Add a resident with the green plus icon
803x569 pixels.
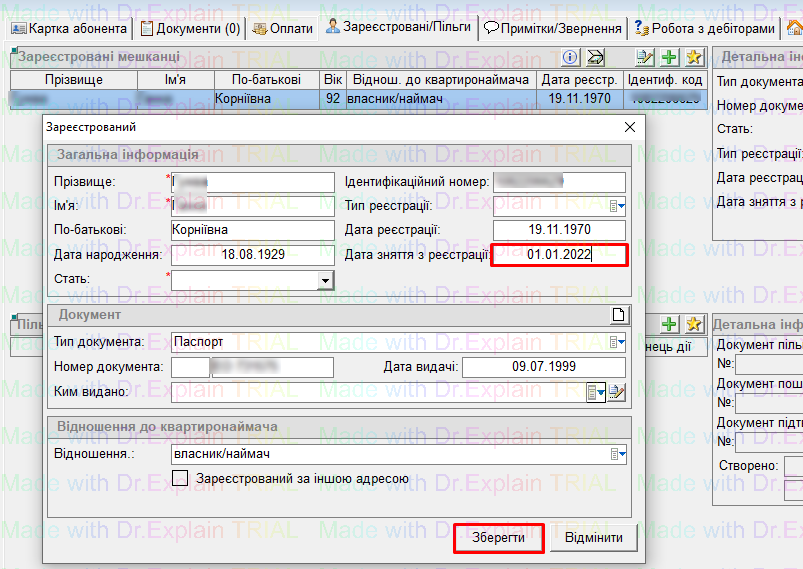click(670, 57)
